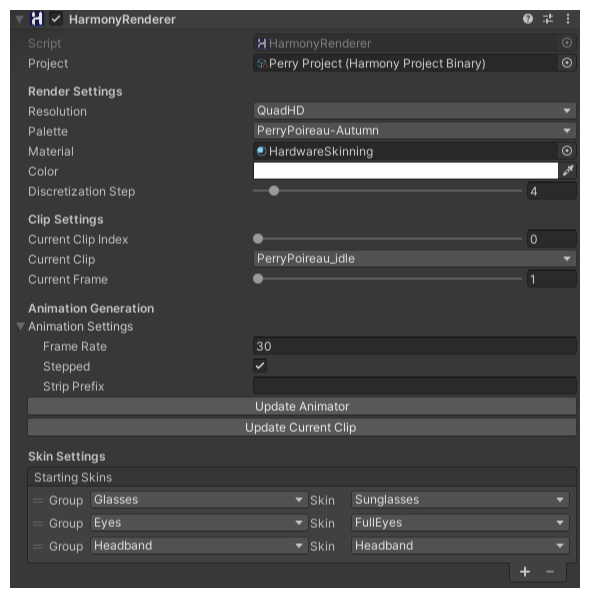Open the Resolution QuadHD dropdown
This screenshot has width=590, height=598.
pos(415,111)
